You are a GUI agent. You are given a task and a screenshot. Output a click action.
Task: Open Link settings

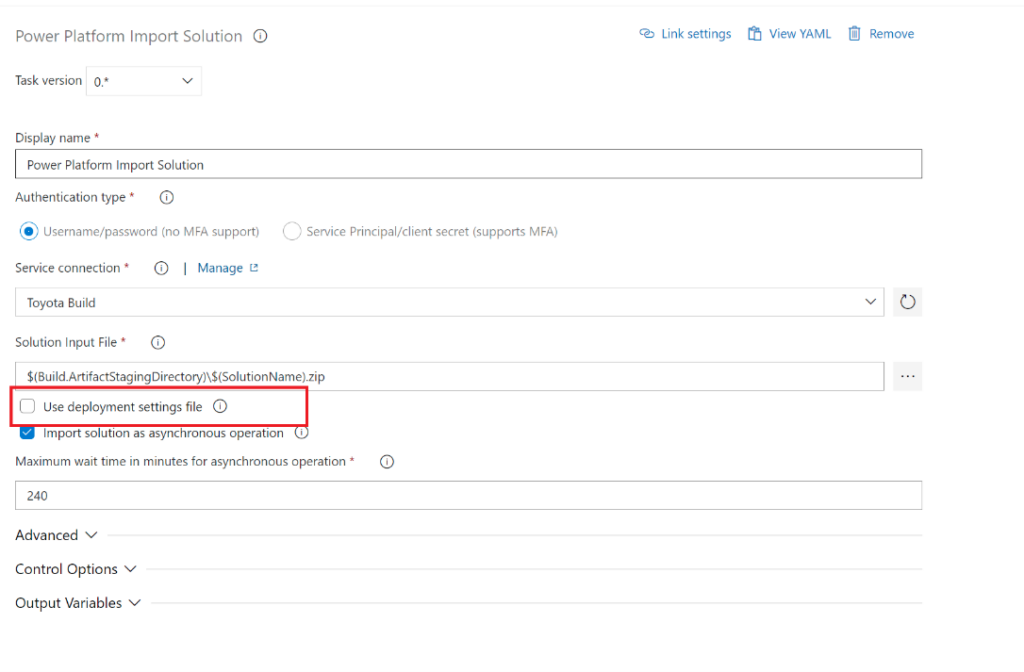(x=685, y=34)
